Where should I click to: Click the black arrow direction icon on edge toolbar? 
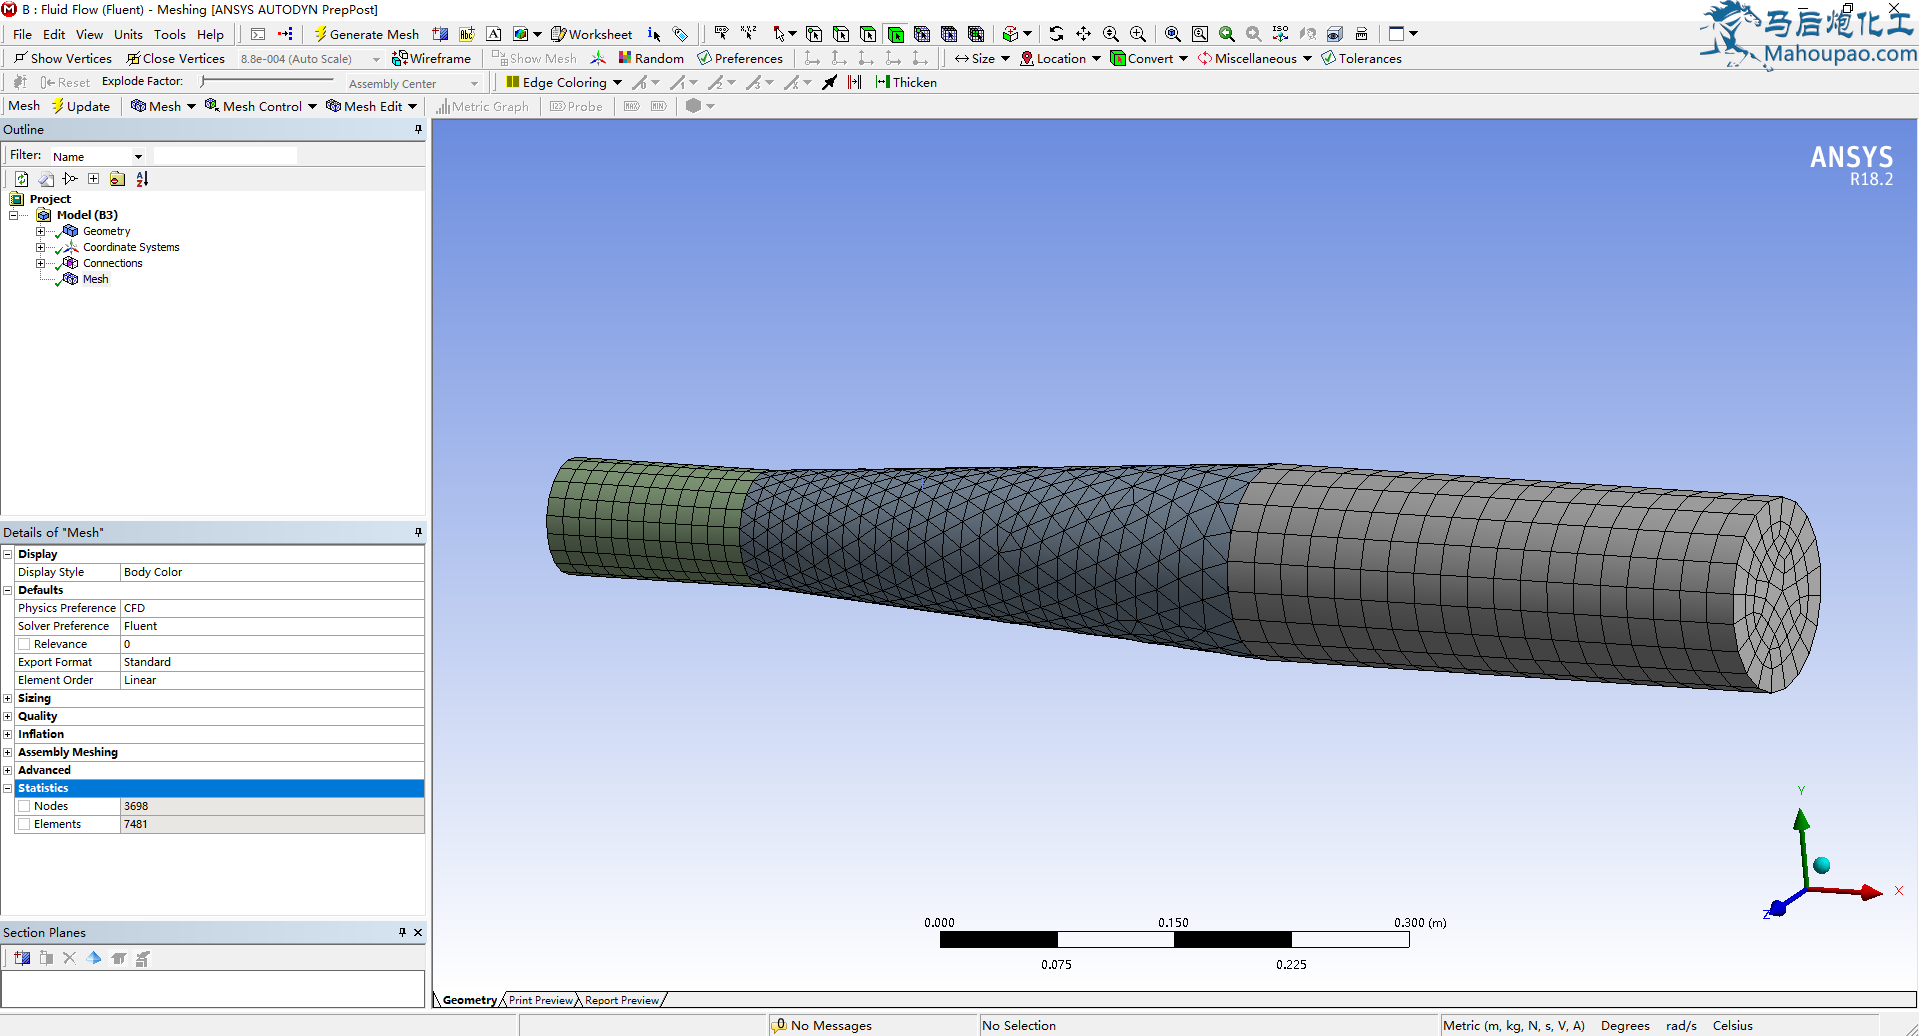829,82
